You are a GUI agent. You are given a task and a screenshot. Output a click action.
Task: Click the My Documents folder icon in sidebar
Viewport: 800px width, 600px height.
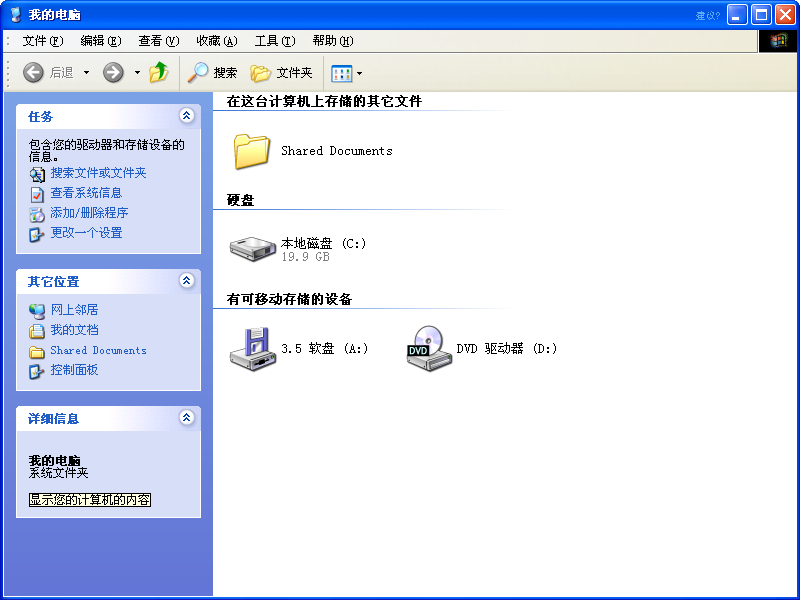click(37, 332)
